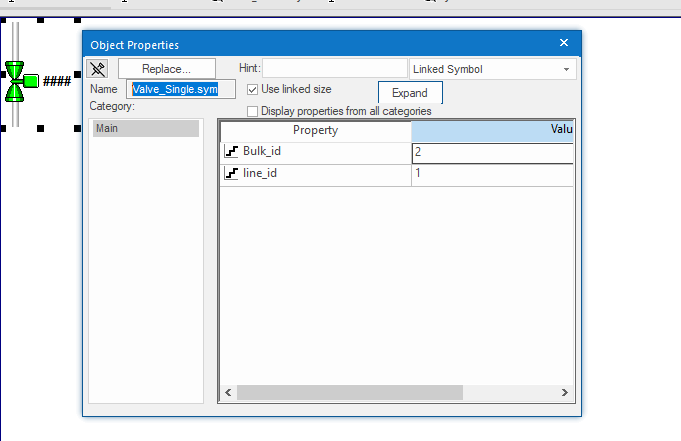Click the pin icon in Object Properties

[x=97, y=69]
